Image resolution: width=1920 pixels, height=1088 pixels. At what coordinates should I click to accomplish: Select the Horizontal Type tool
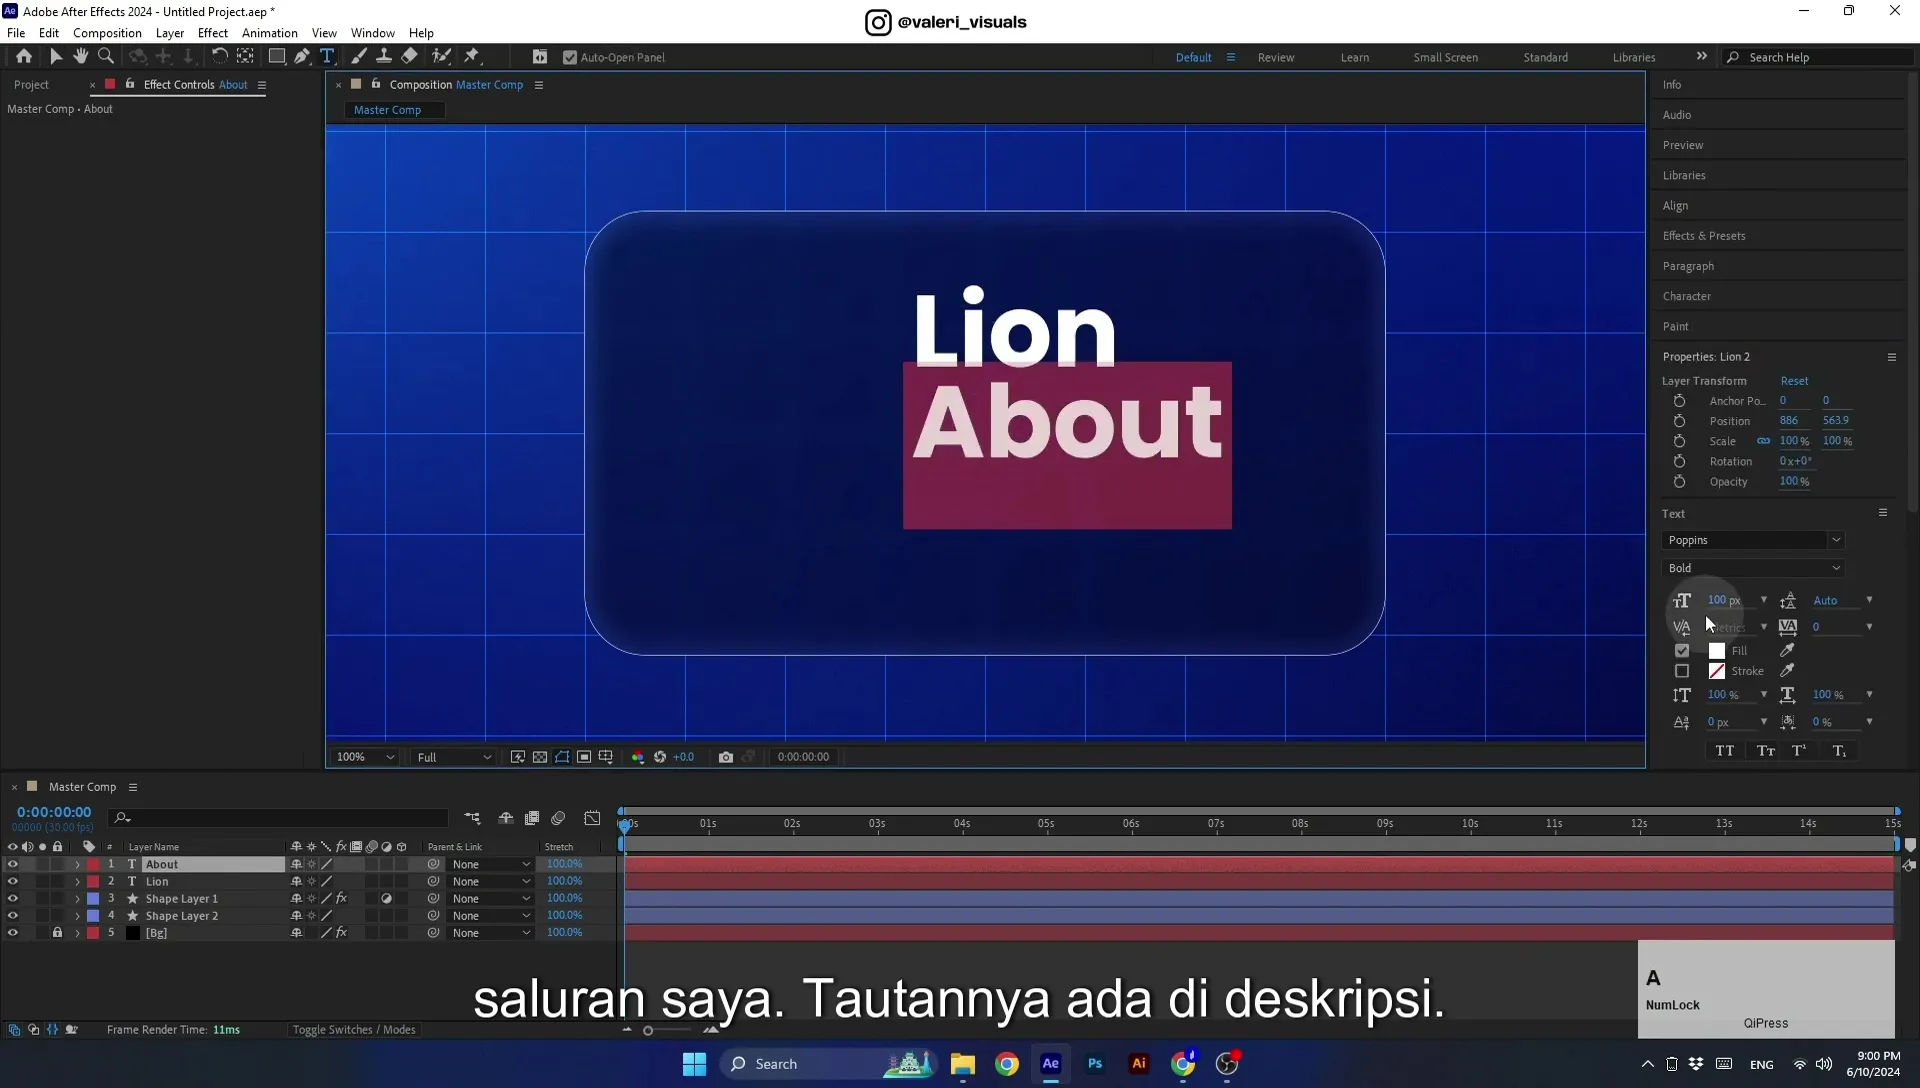327,57
